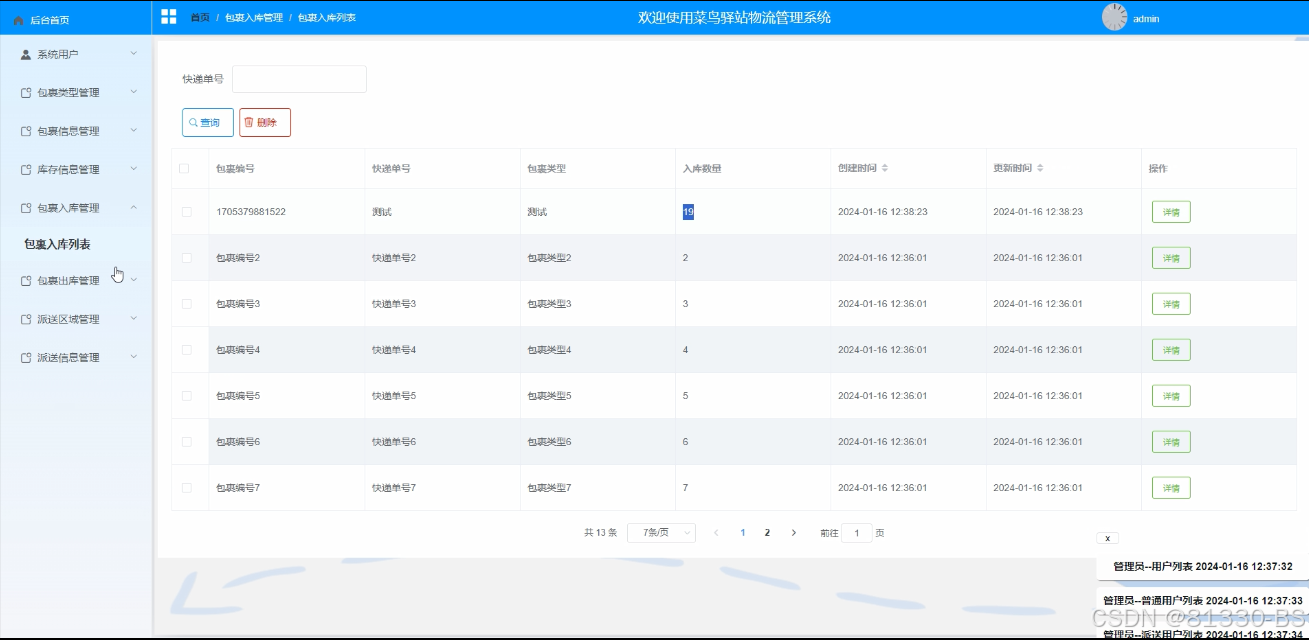The image size is (1309, 640).
Task: Open 详情 for 包裹编号2 row
Action: point(1171,258)
